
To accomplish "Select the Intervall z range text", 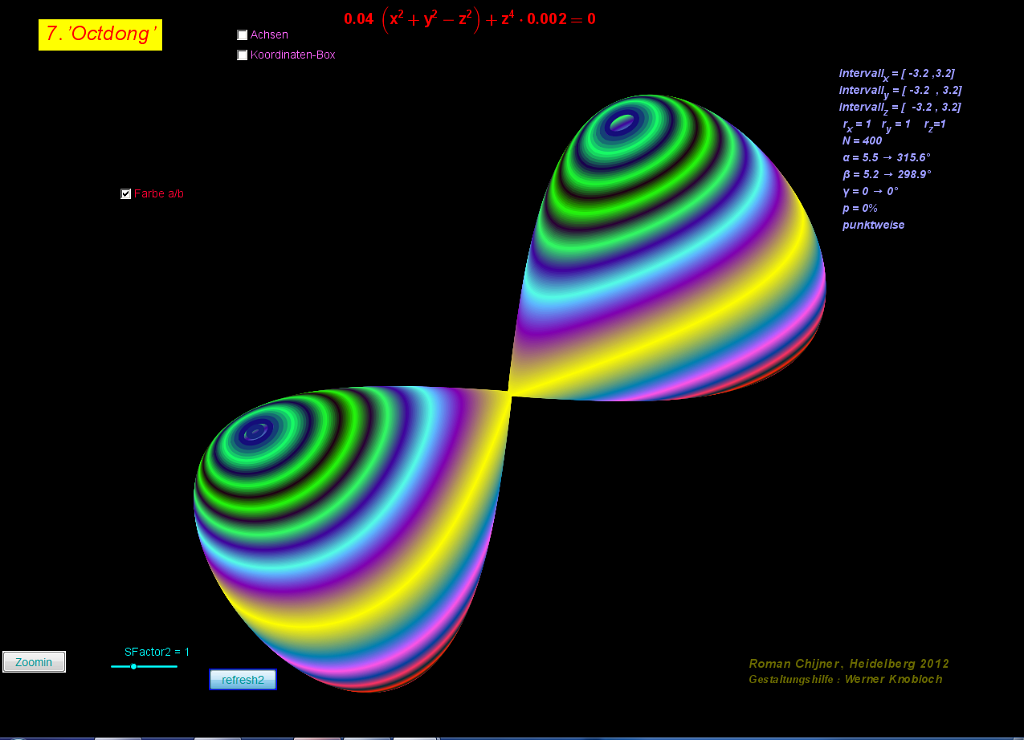I will coord(899,107).
